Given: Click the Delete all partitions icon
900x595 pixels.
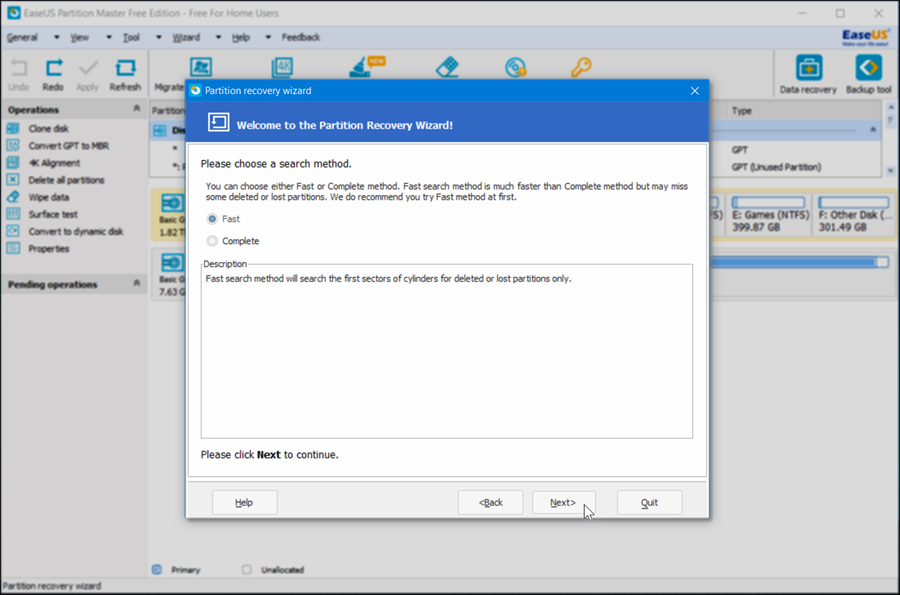Looking at the screenshot, I should [13, 180].
